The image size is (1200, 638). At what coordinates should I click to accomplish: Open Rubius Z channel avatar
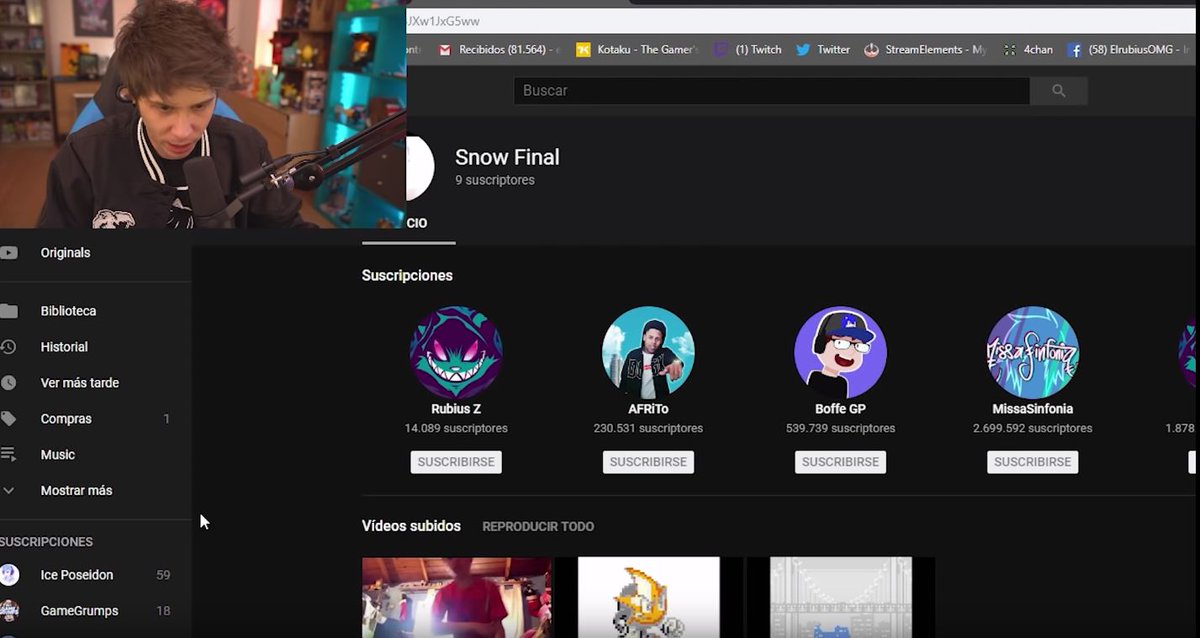[x=456, y=352]
